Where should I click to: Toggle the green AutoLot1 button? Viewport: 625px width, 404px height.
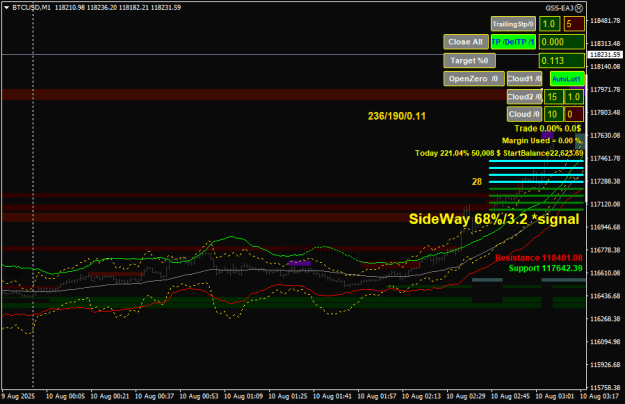coord(567,79)
